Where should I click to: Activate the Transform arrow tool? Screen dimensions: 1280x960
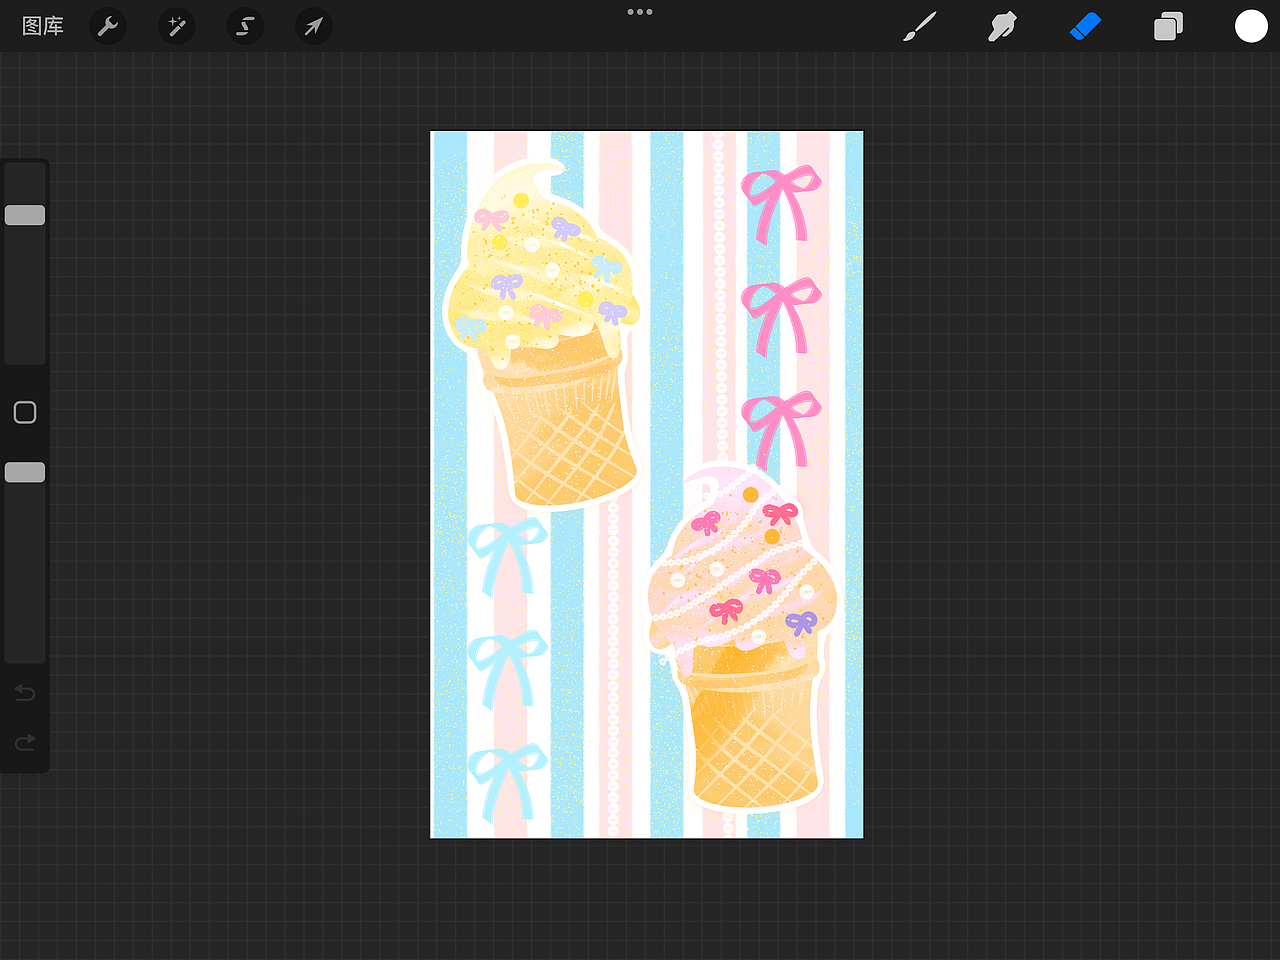click(x=314, y=26)
